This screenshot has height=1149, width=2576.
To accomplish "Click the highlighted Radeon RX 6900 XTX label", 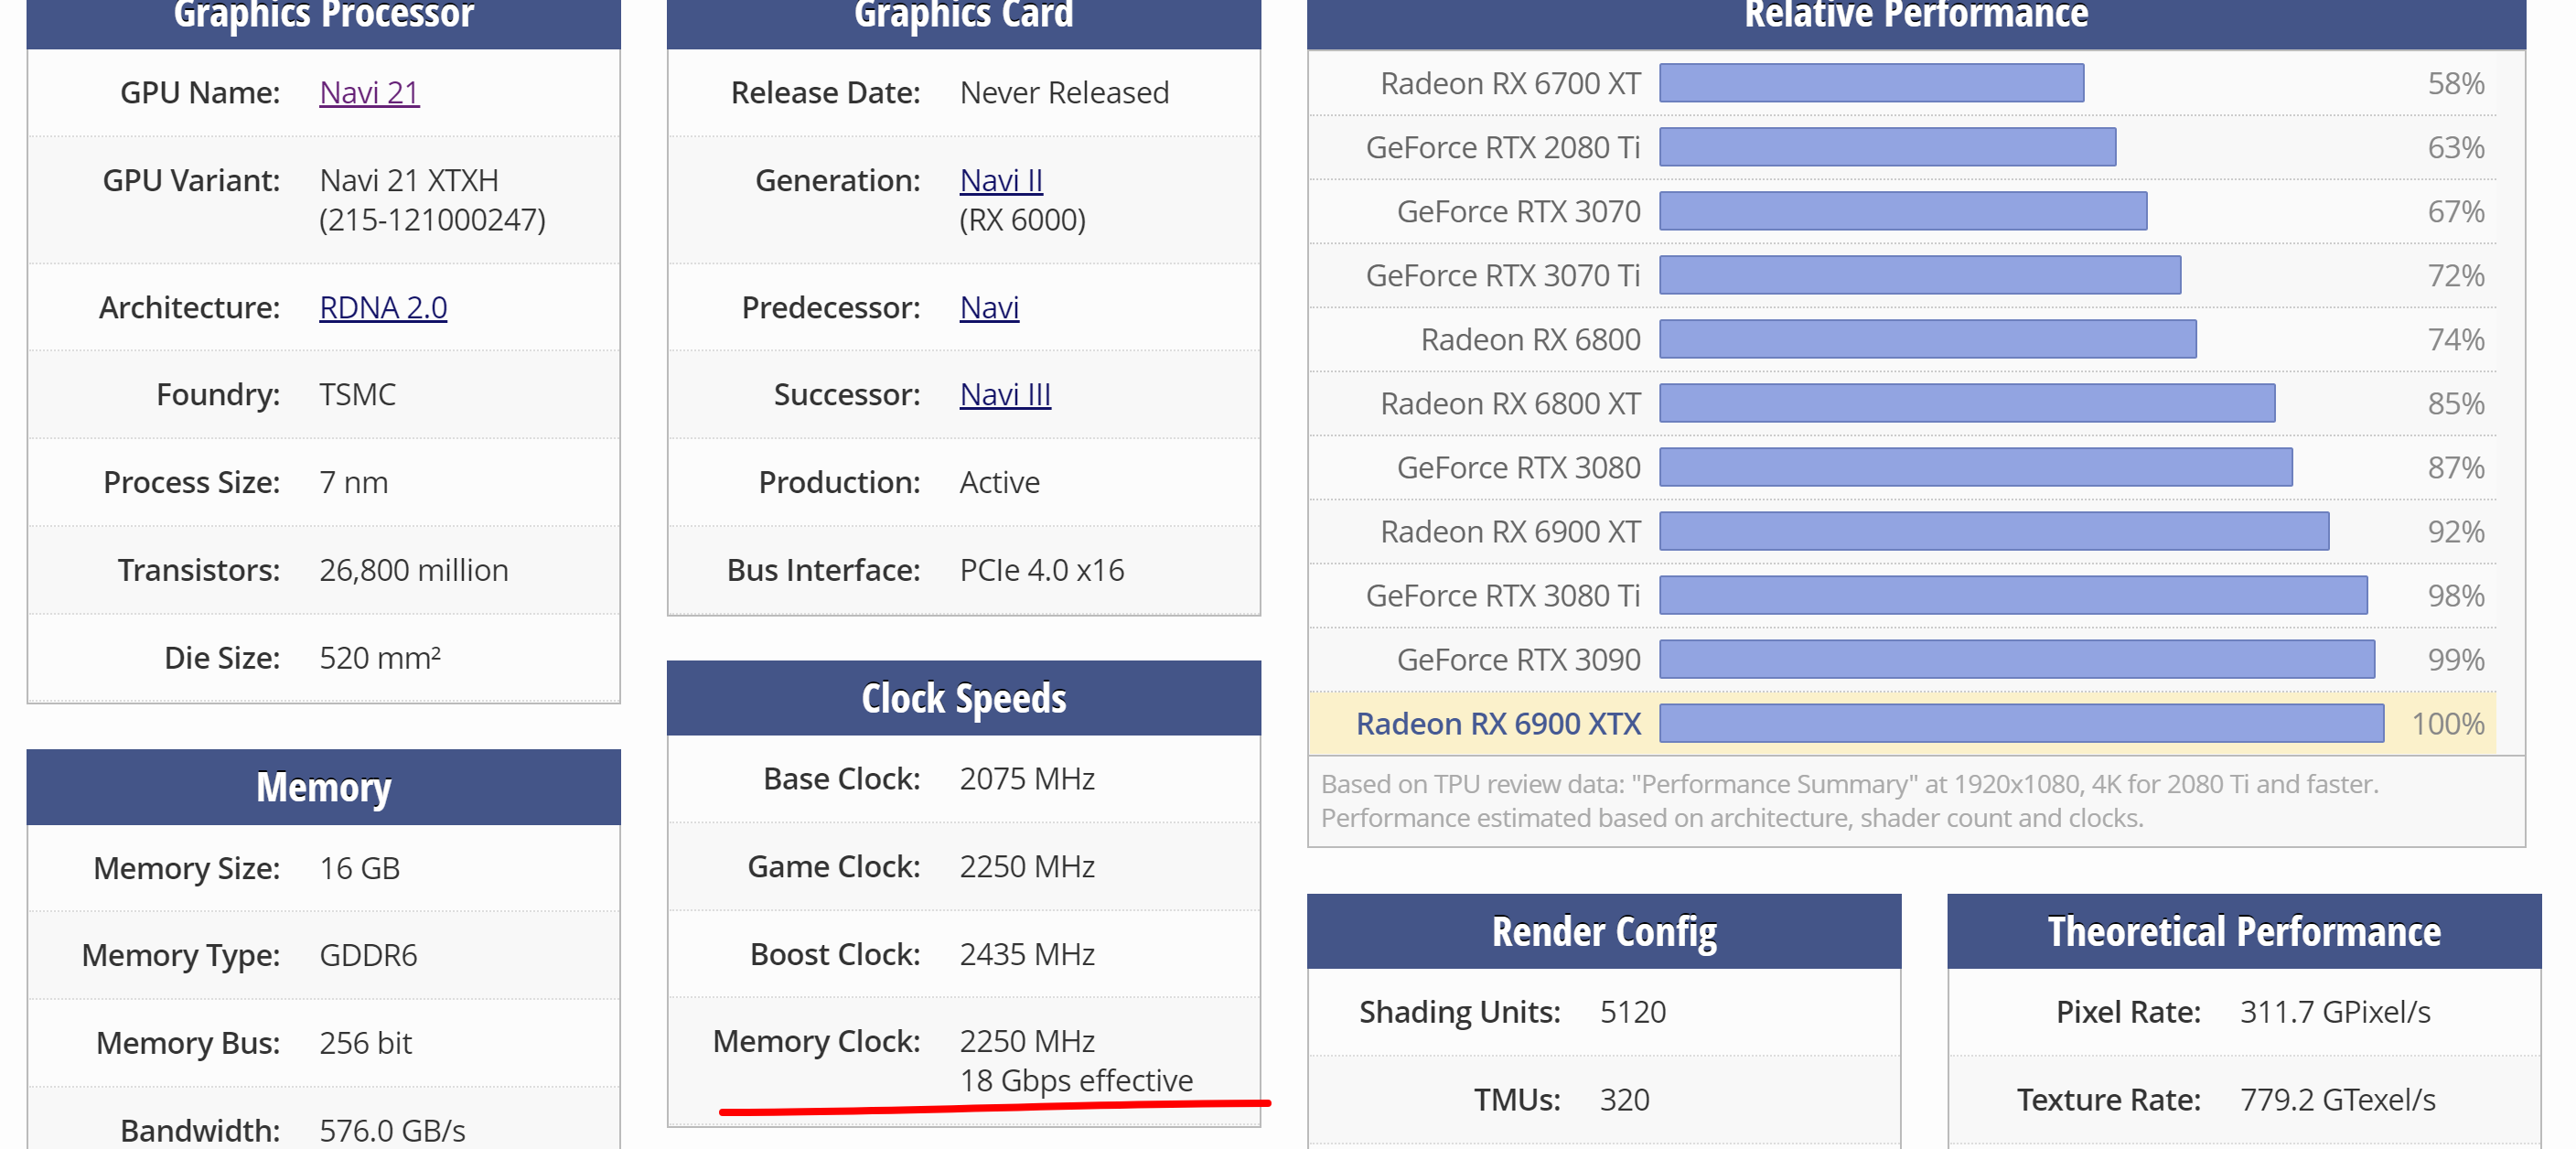I will tap(1497, 724).
